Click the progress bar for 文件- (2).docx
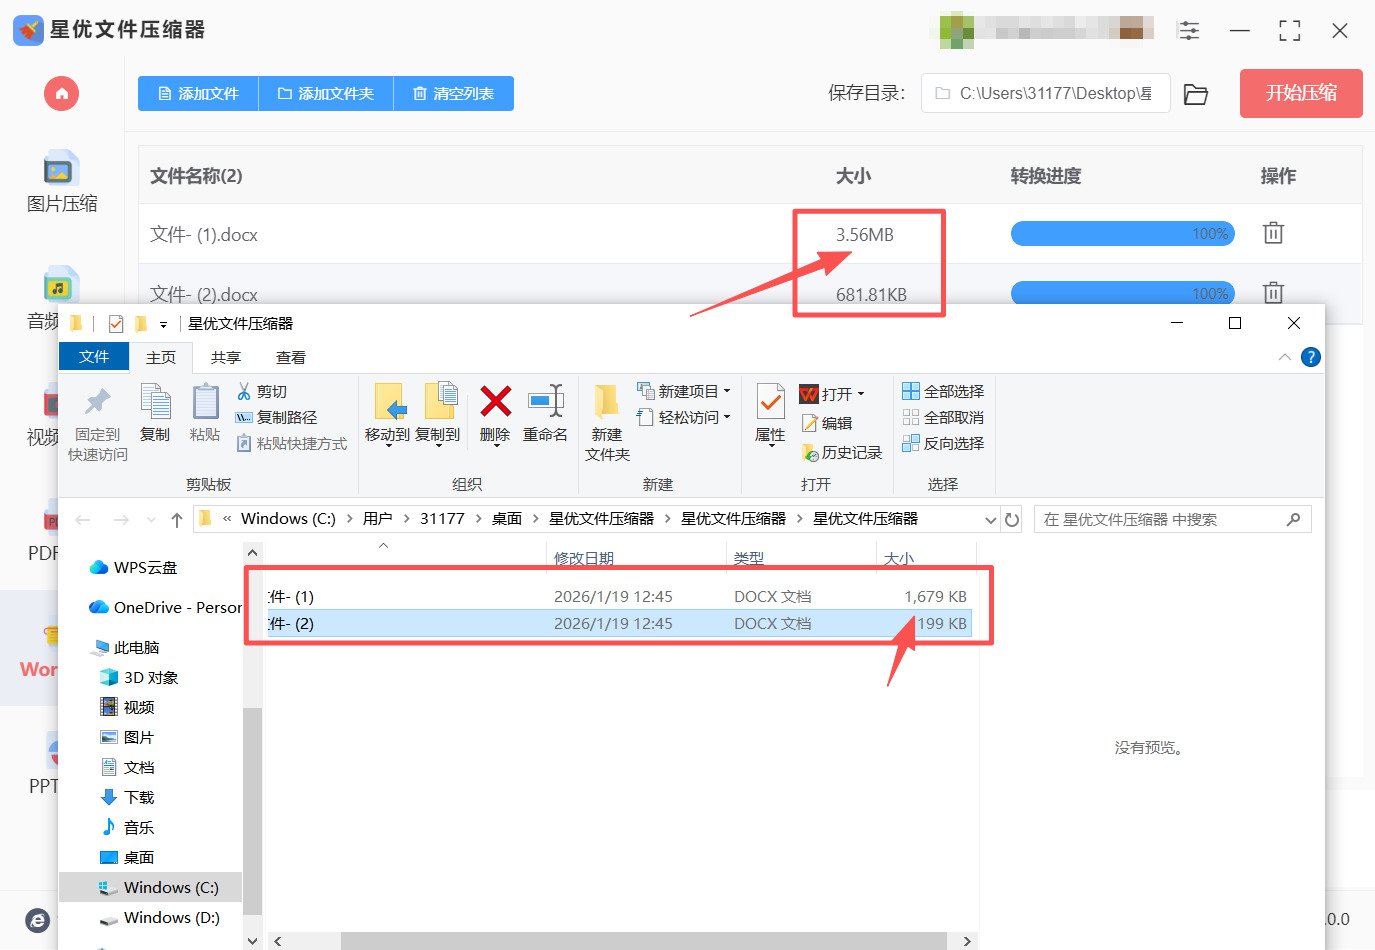This screenshot has height=950, width=1375. click(x=1123, y=293)
